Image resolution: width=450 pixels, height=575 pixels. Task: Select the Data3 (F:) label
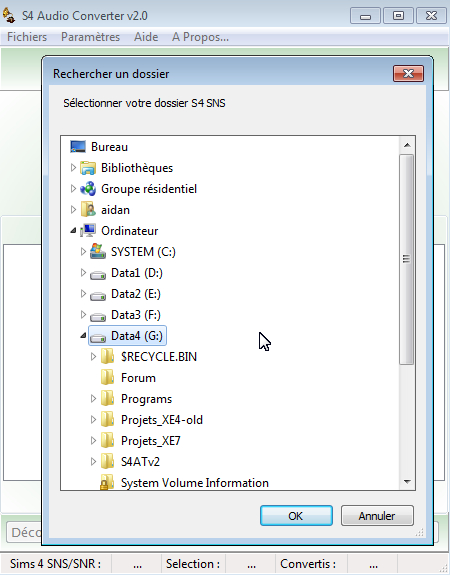pyautogui.click(x=136, y=315)
